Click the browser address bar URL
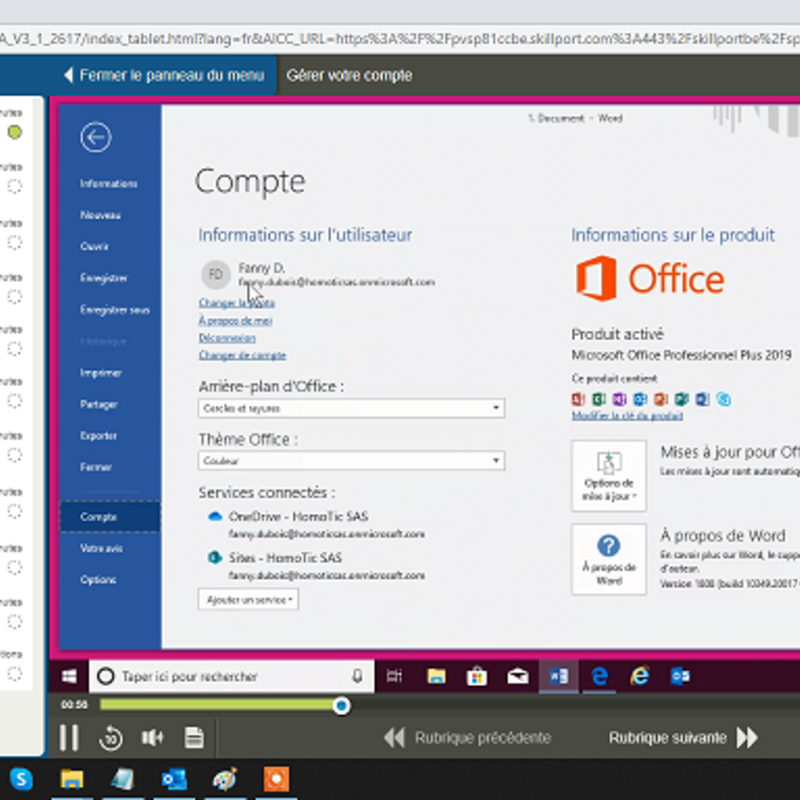This screenshot has height=800, width=800. (400, 39)
